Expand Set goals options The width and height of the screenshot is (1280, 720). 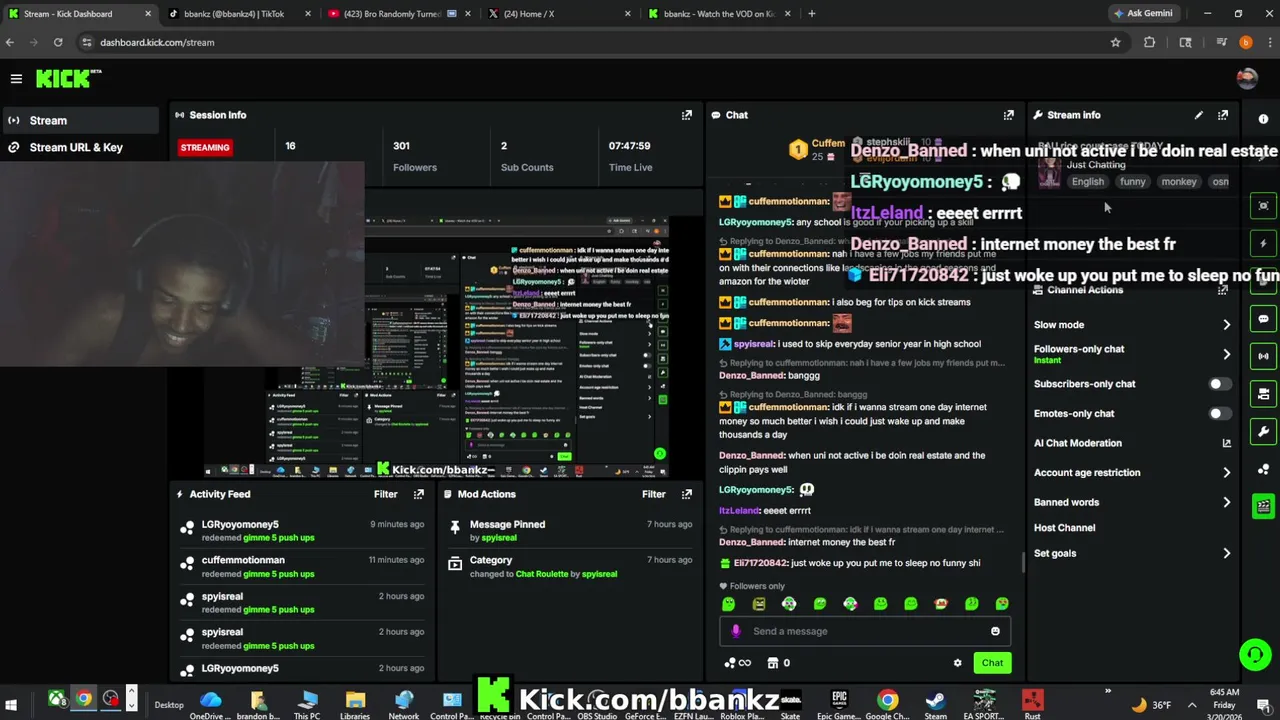1226,553
